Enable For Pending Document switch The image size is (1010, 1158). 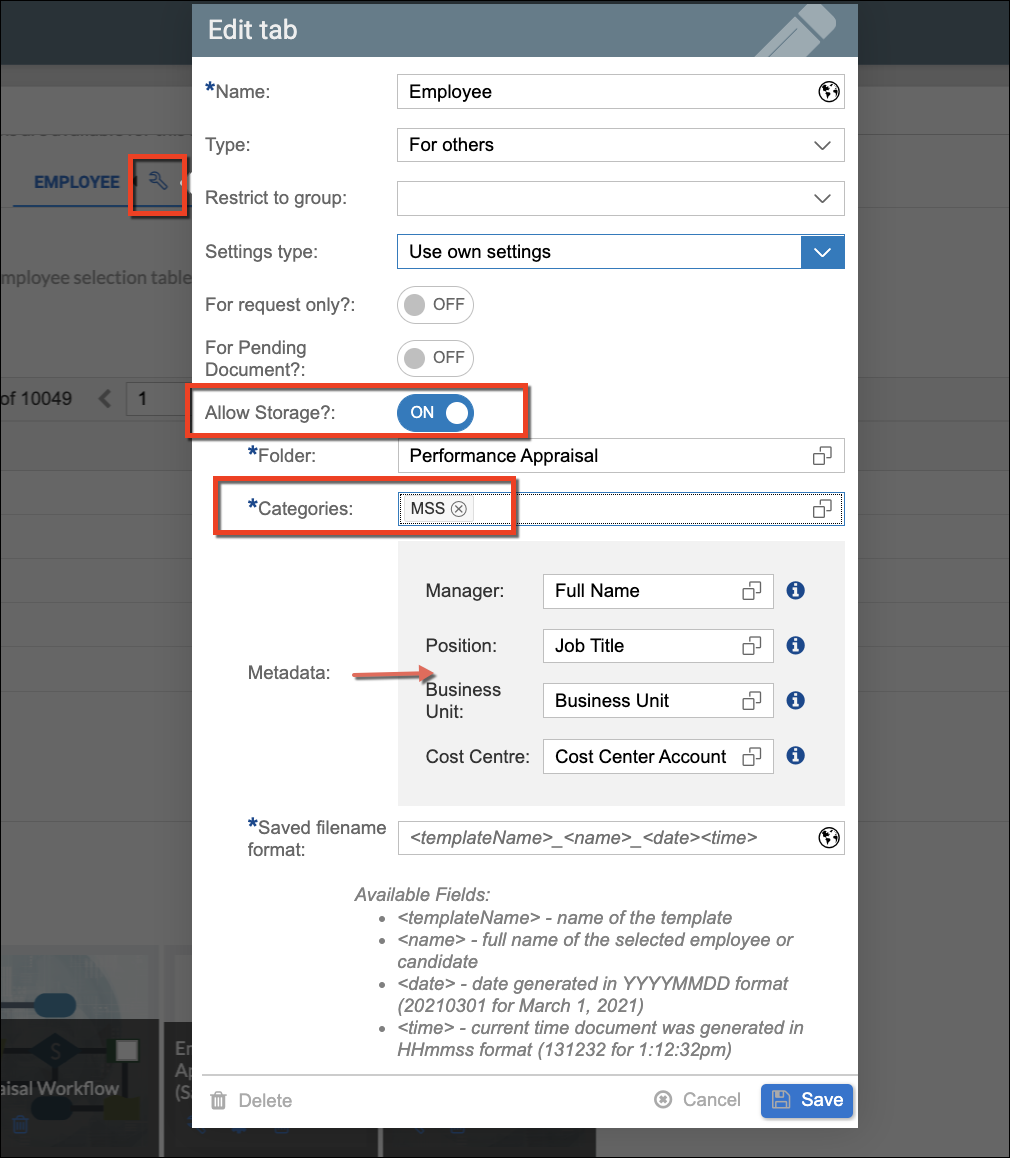click(435, 358)
